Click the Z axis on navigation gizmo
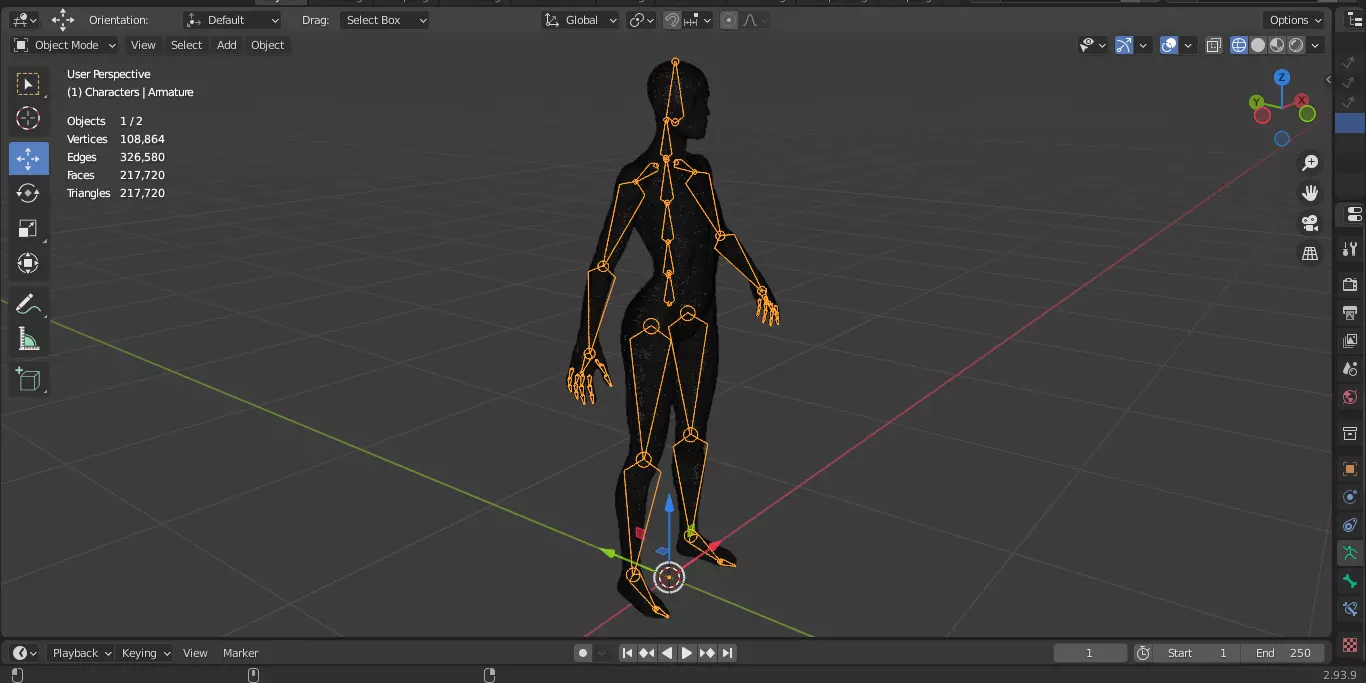 point(1282,77)
